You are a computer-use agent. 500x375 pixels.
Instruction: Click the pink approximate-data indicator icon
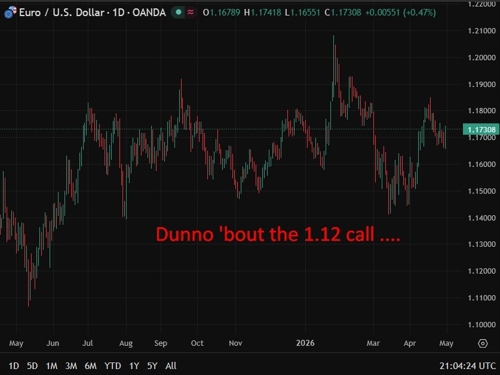[191, 12]
